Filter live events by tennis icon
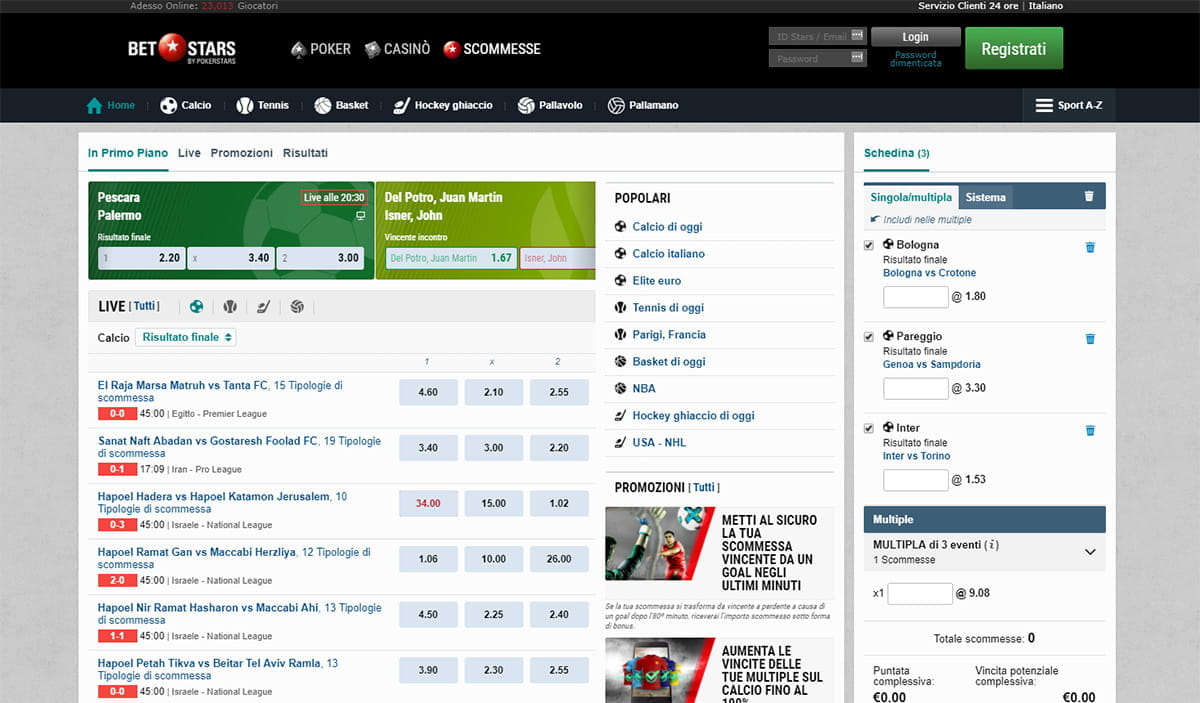This screenshot has width=1200, height=703. click(x=230, y=307)
